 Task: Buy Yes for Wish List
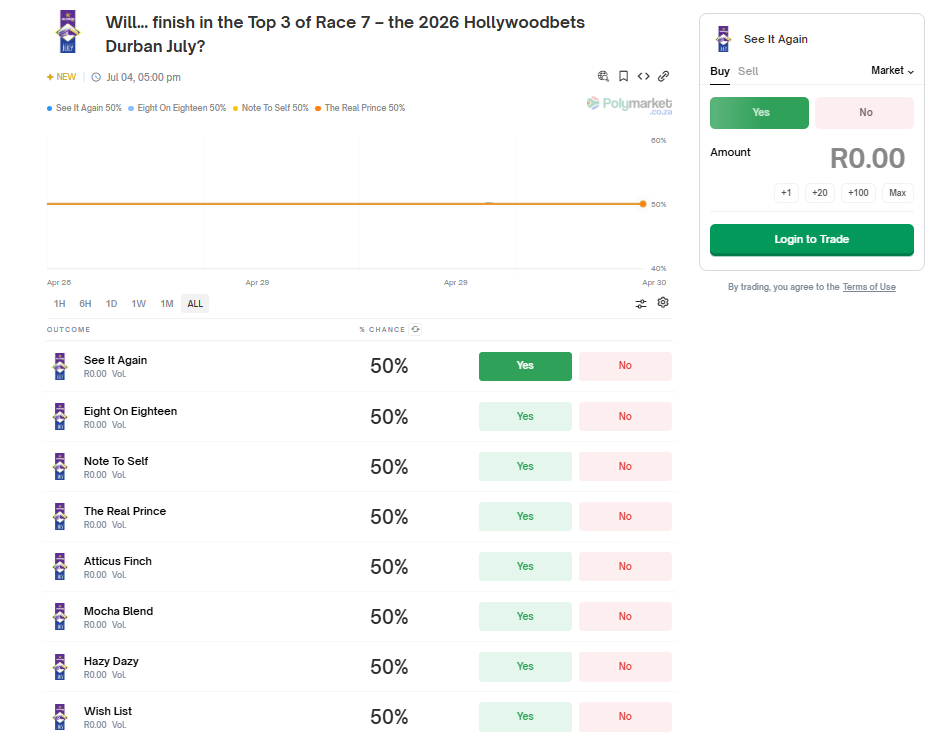click(525, 716)
